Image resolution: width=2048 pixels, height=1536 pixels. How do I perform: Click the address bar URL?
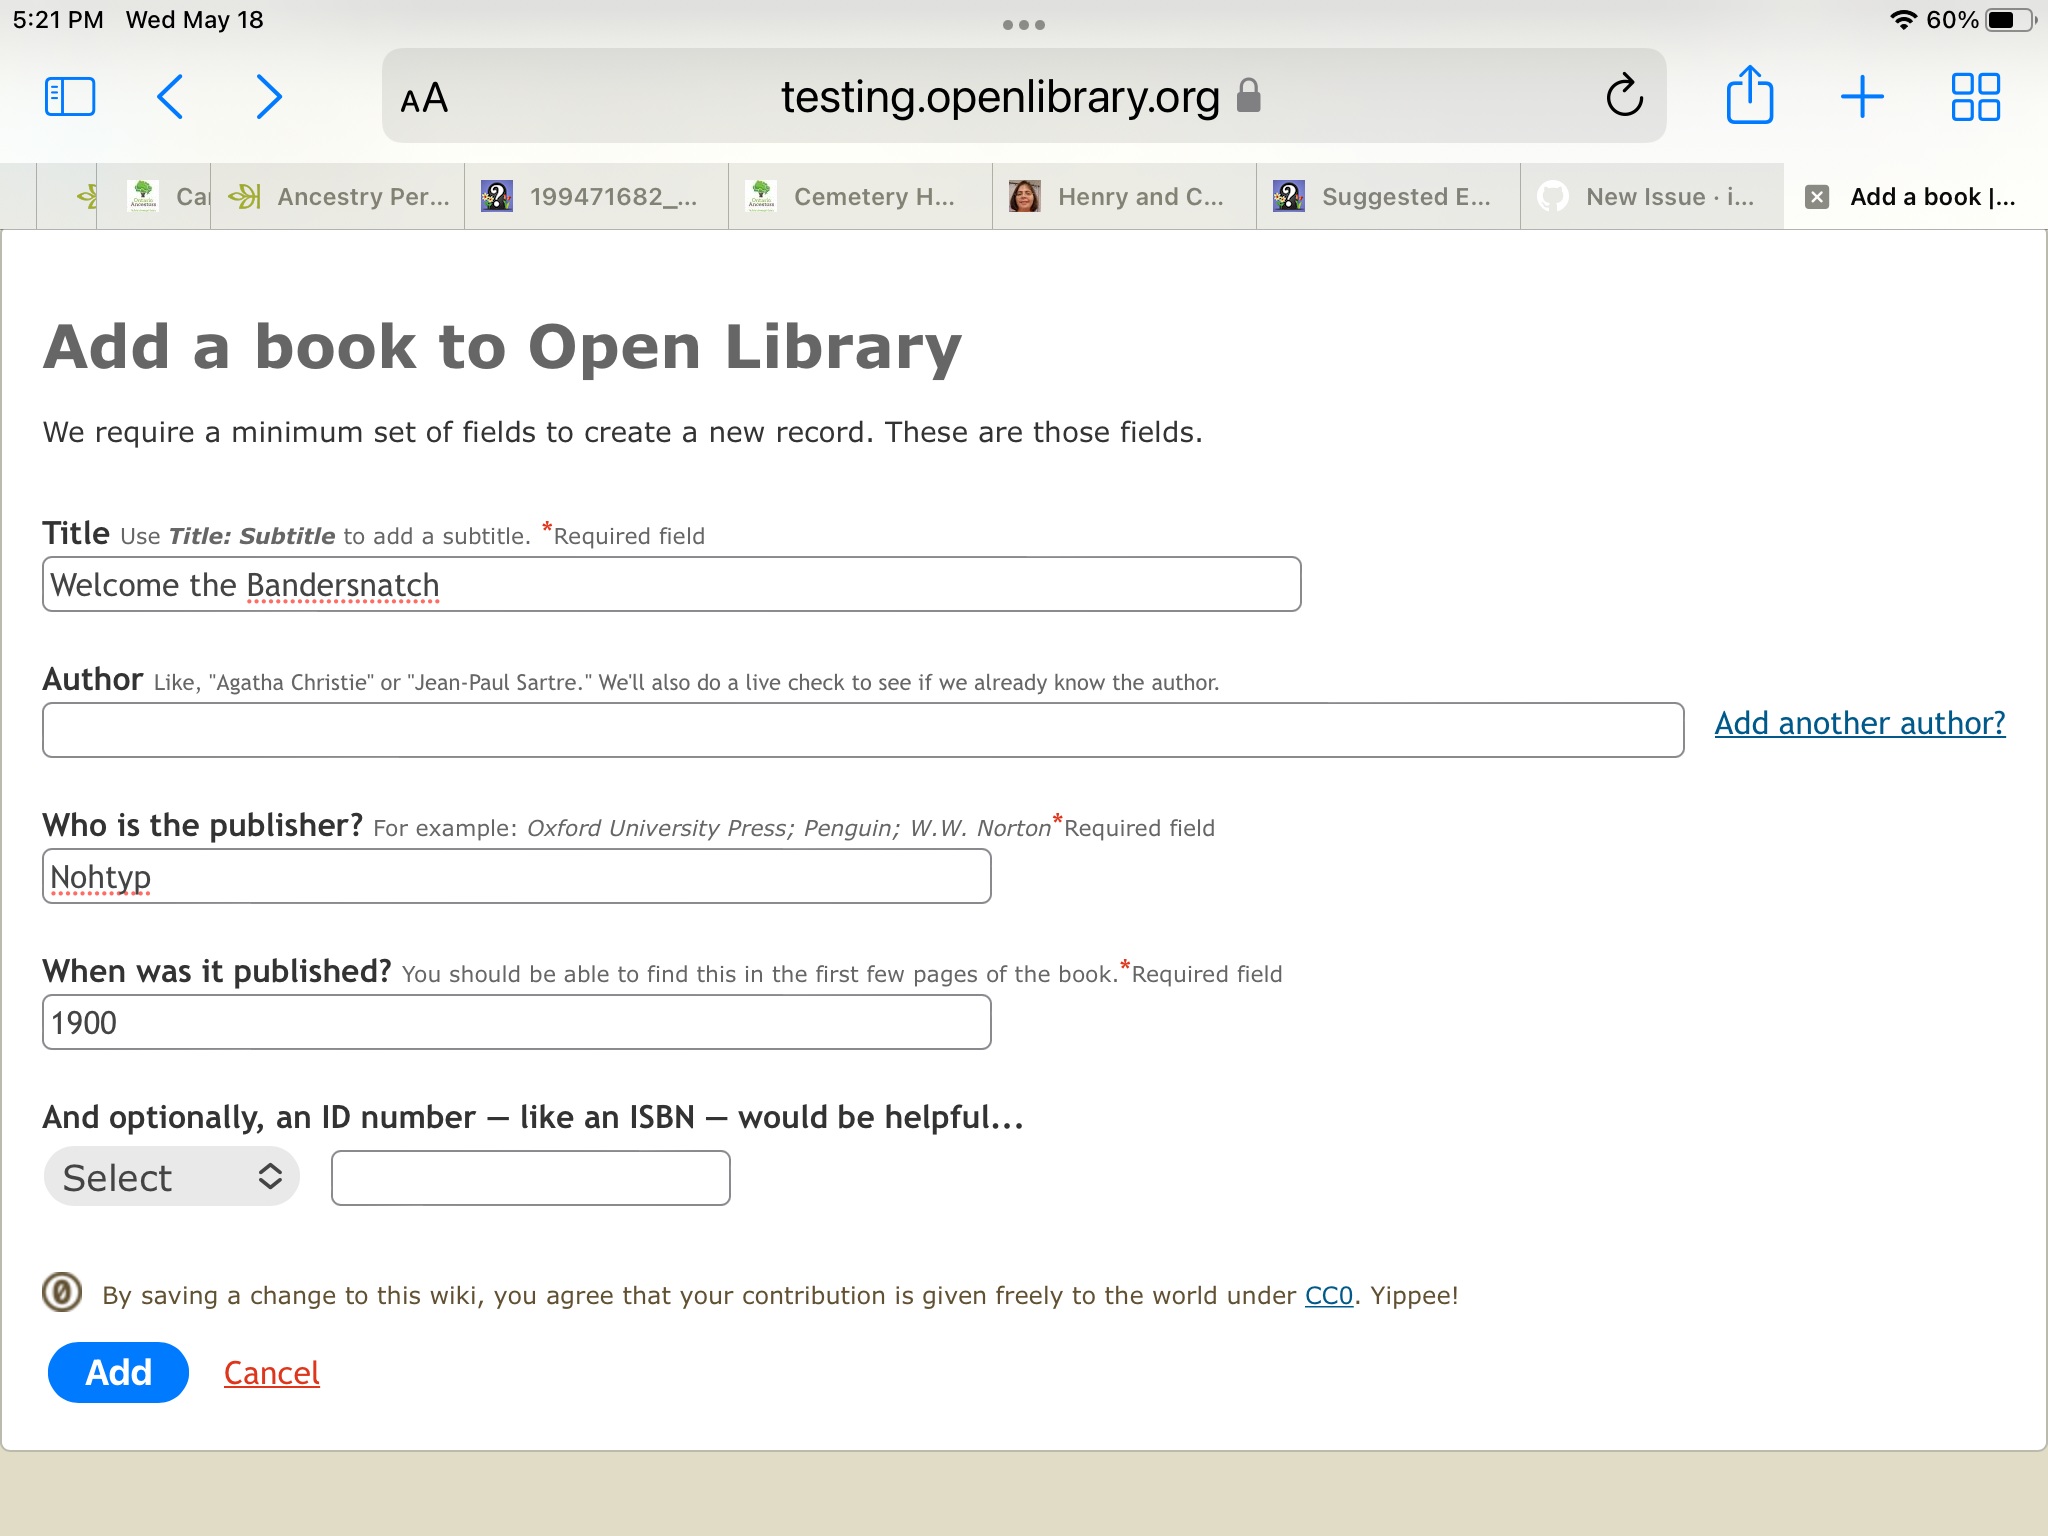point(1000,97)
